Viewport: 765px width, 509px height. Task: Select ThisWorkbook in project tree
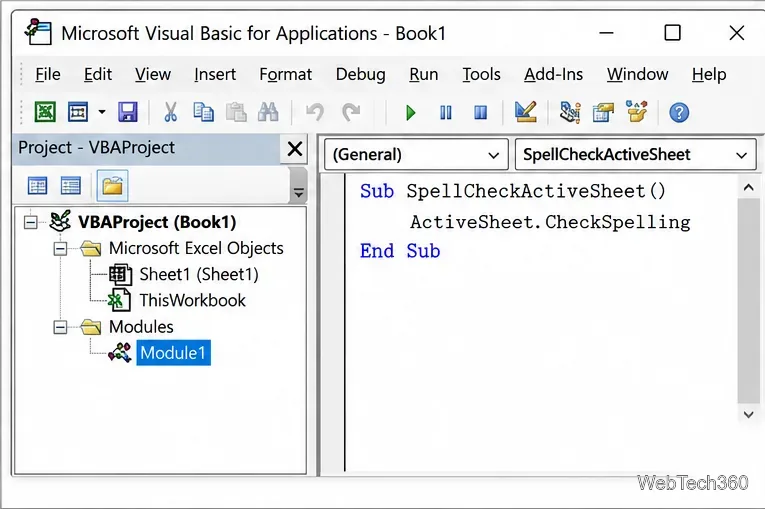pyautogui.click(x=193, y=301)
